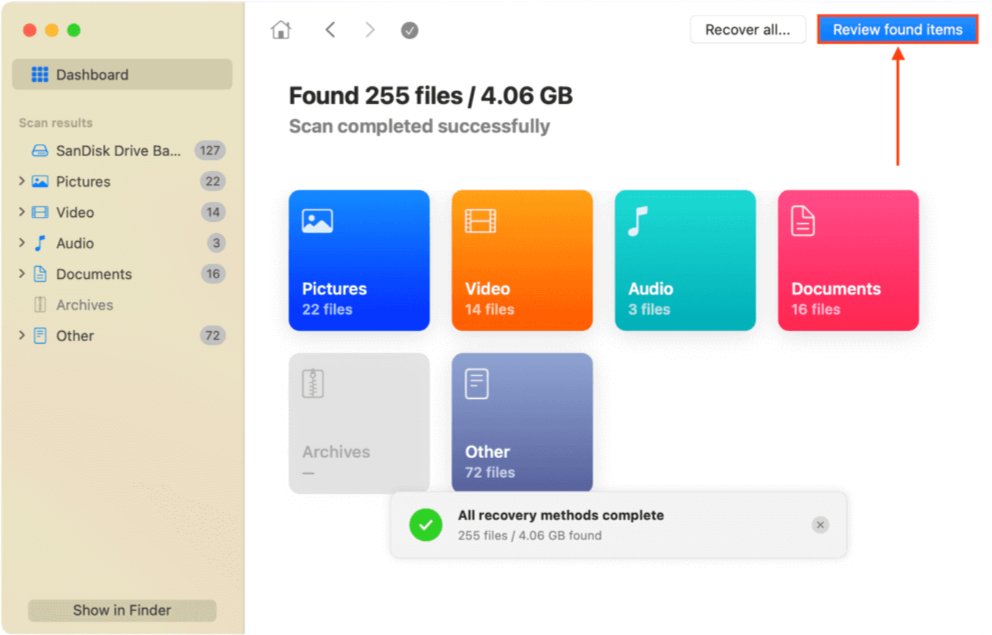Click the forward navigation arrow
This screenshot has width=992, height=635.
pos(370,30)
